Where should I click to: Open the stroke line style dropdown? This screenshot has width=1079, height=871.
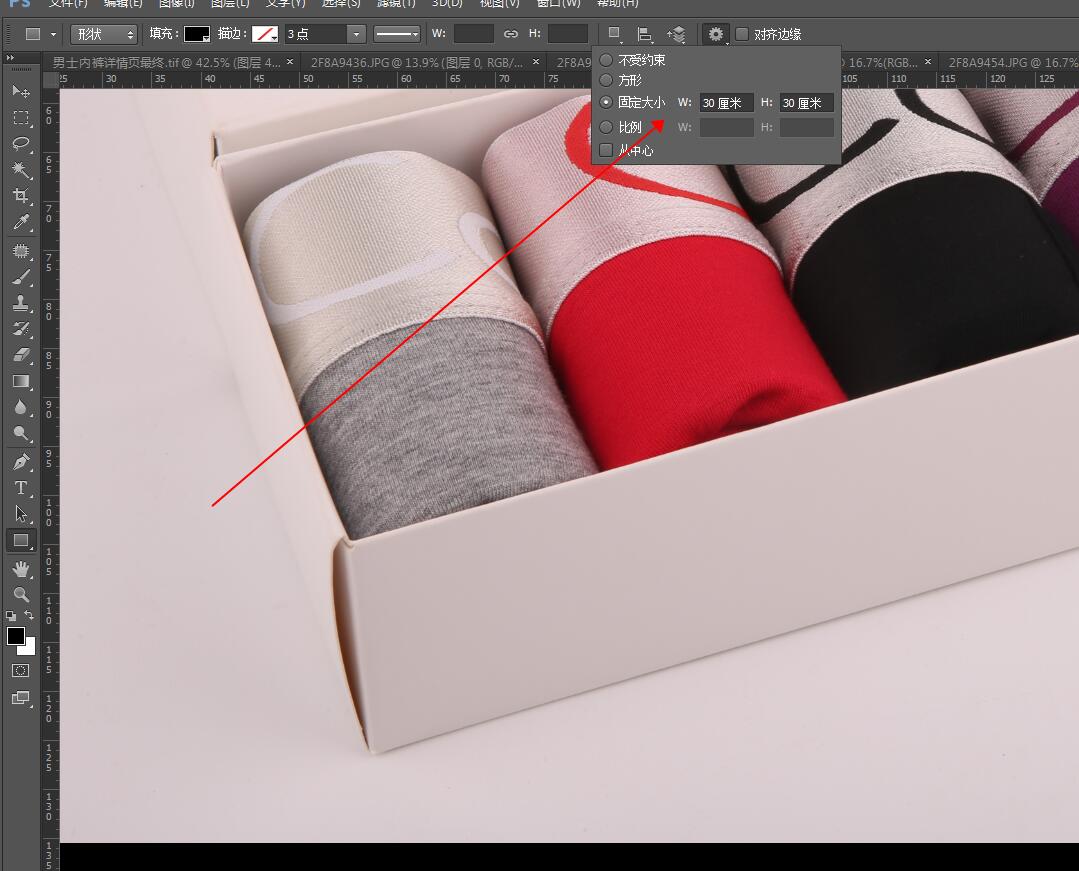pos(396,34)
